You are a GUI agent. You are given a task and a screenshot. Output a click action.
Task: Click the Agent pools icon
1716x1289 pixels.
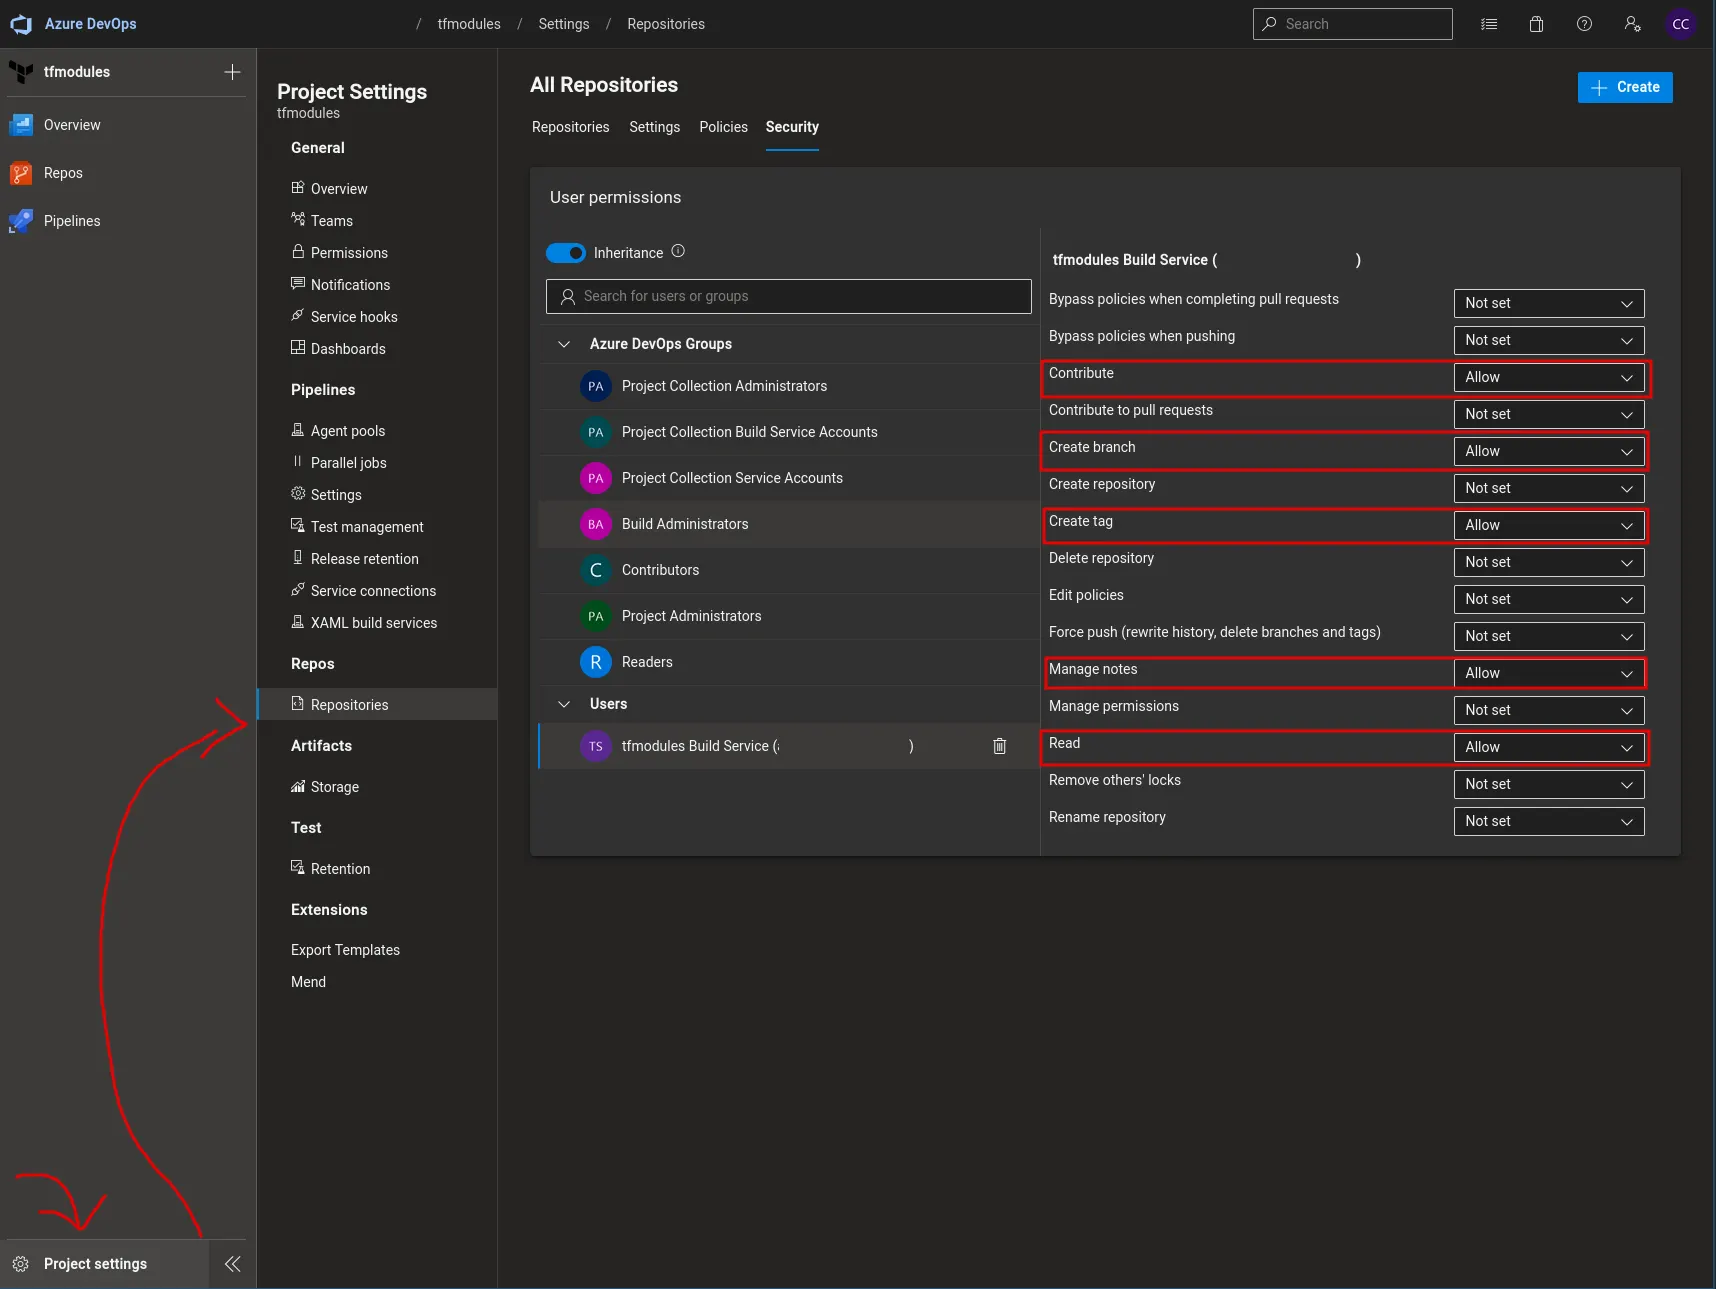pyautogui.click(x=298, y=429)
